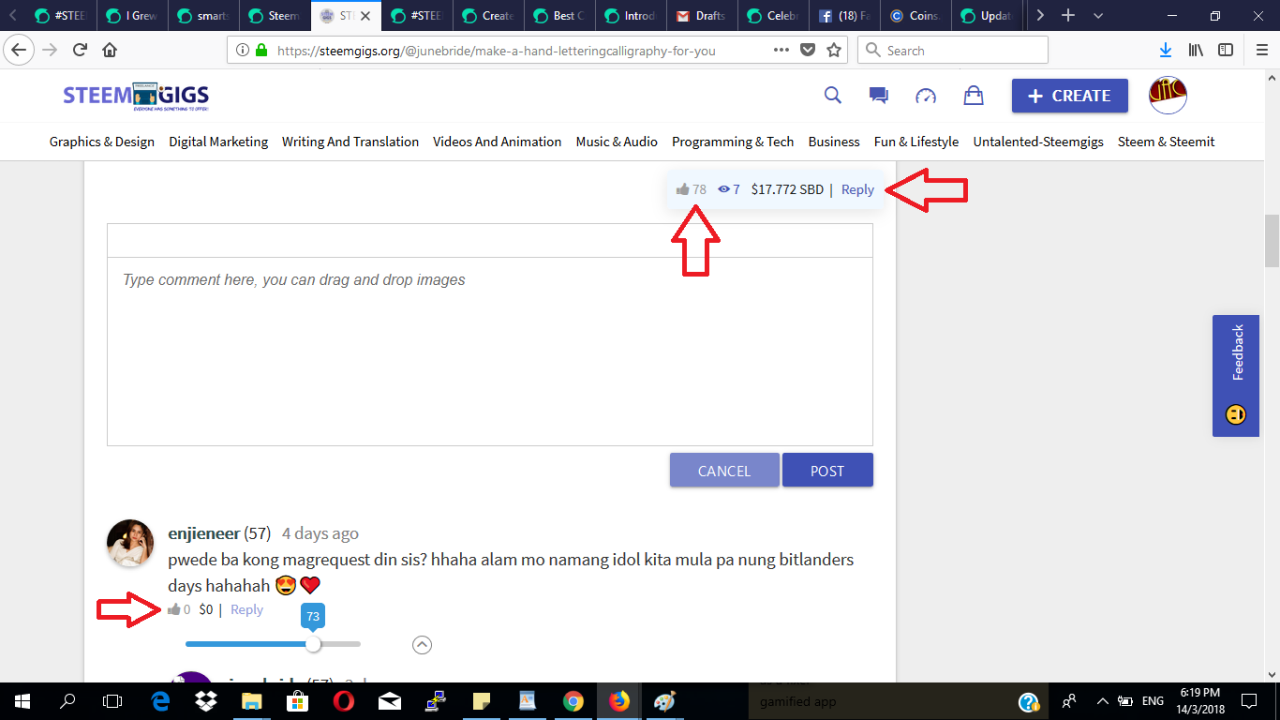
Task: Bookmark this page with the star icon
Action: tap(834, 50)
